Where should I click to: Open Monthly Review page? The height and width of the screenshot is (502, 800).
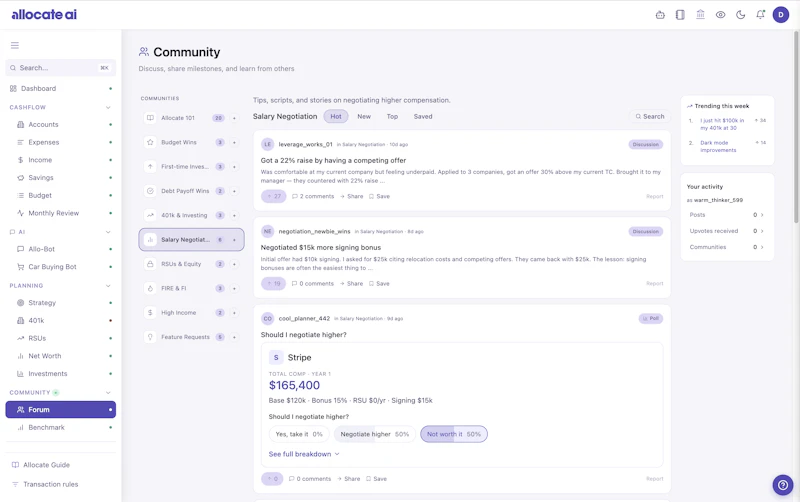[63, 213]
